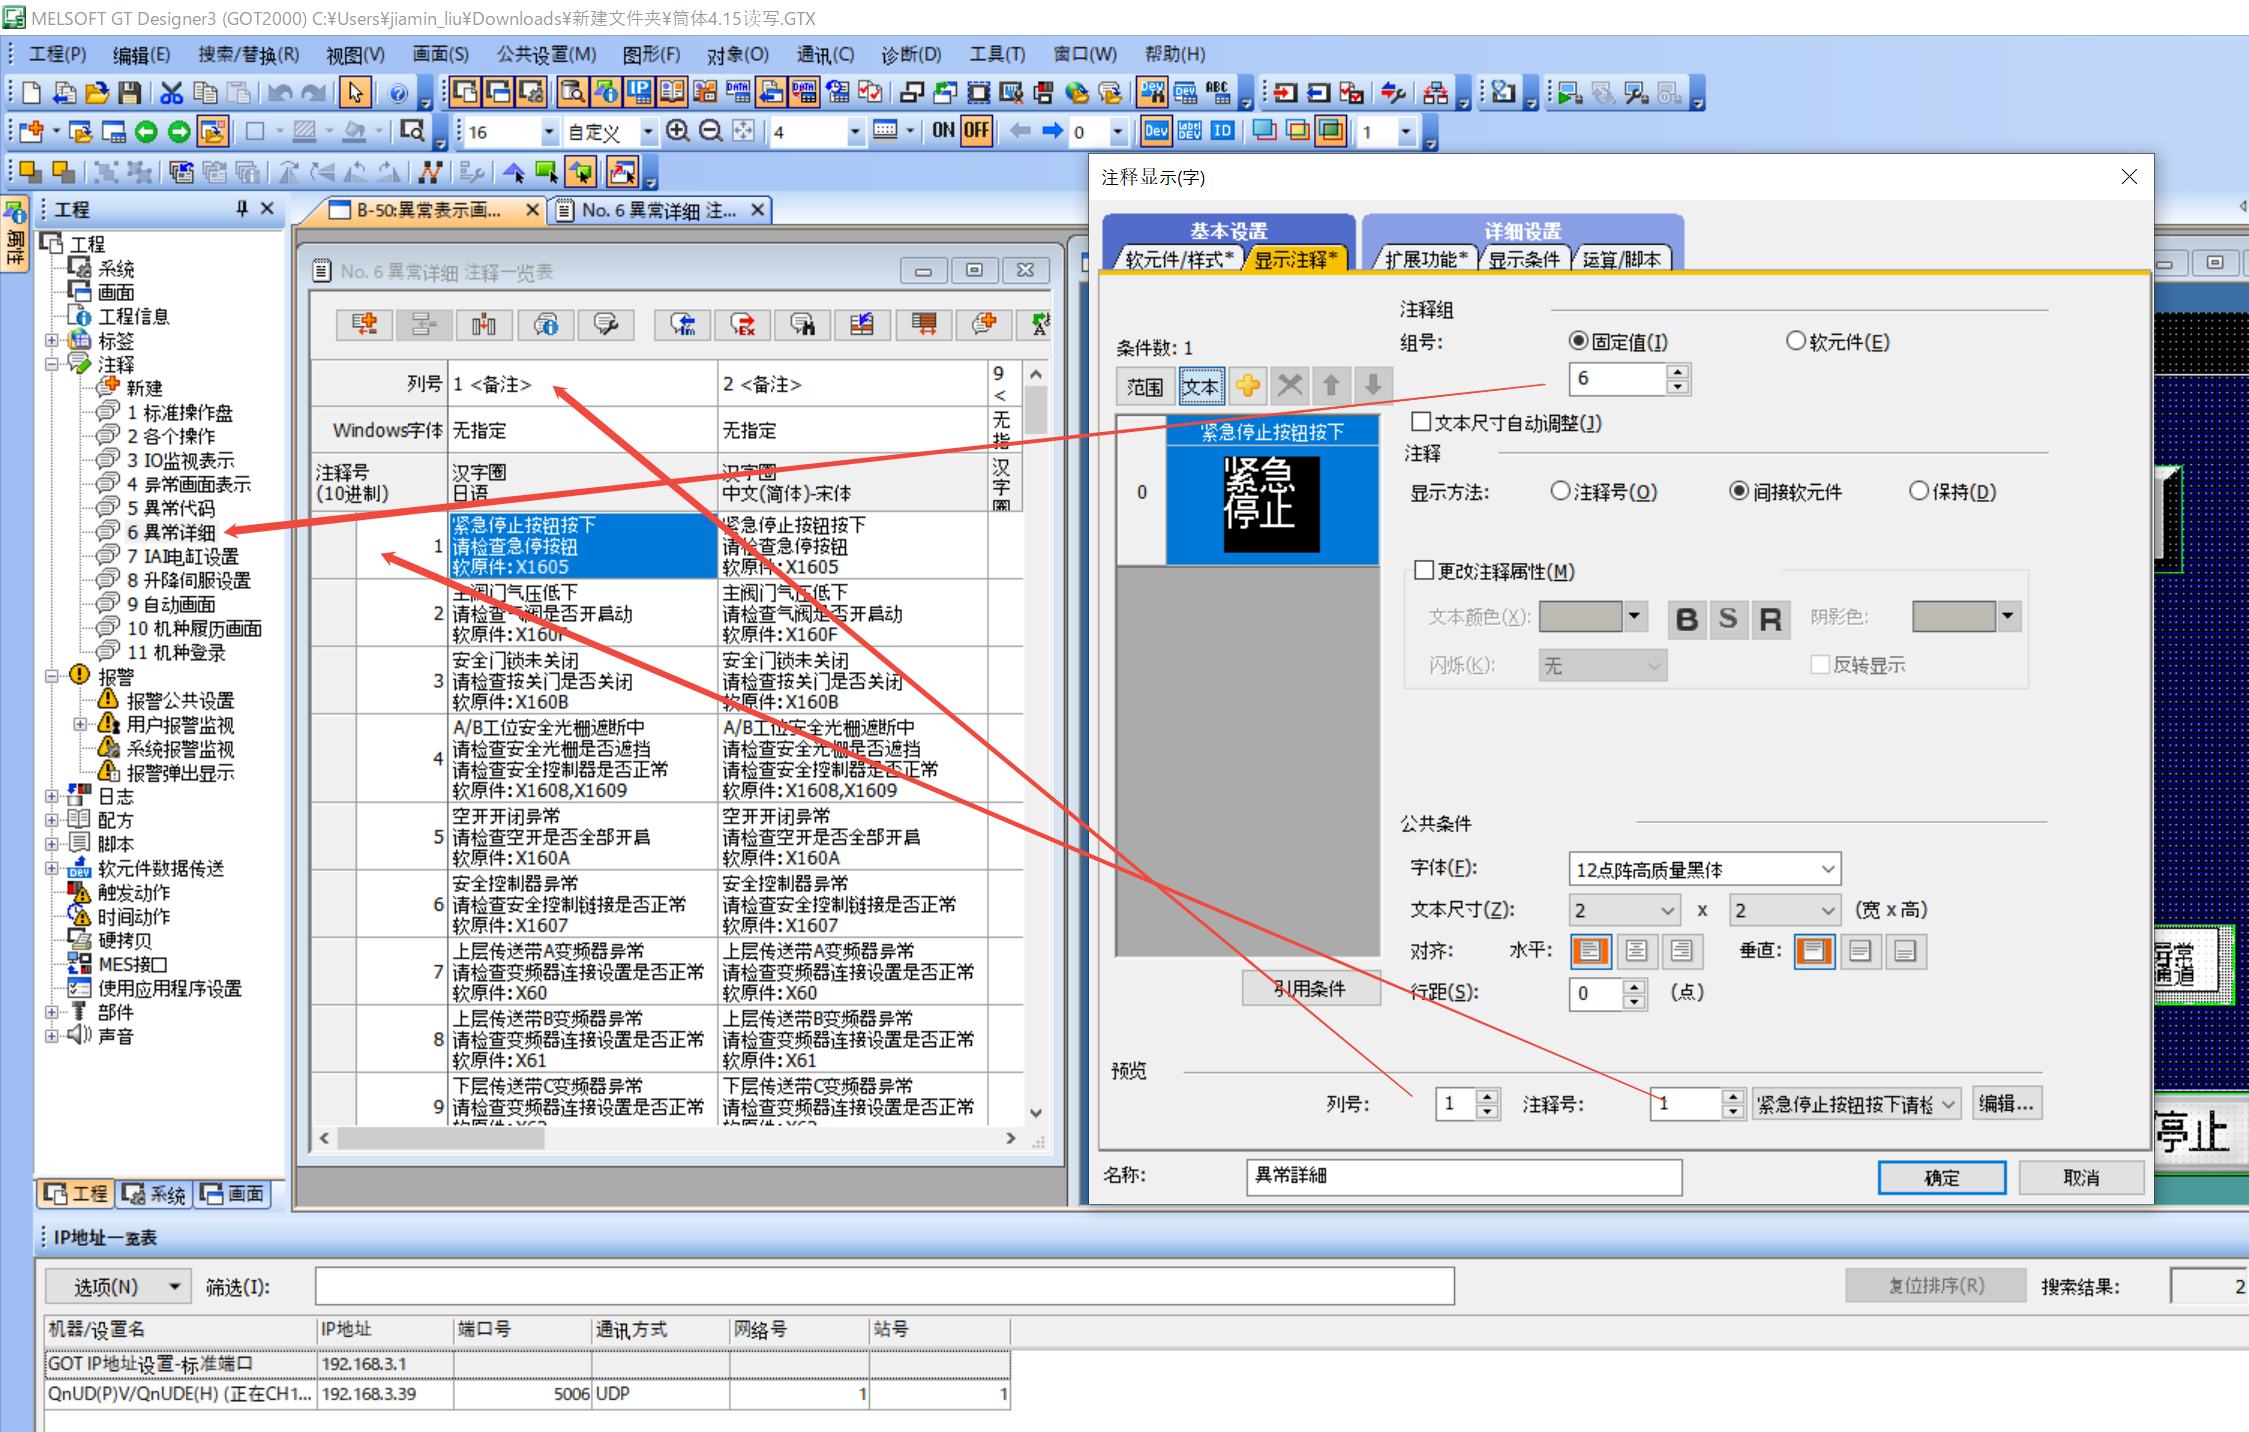Check the 更改注释属性 checkbox
The height and width of the screenshot is (1432, 2249).
pyautogui.click(x=1424, y=571)
